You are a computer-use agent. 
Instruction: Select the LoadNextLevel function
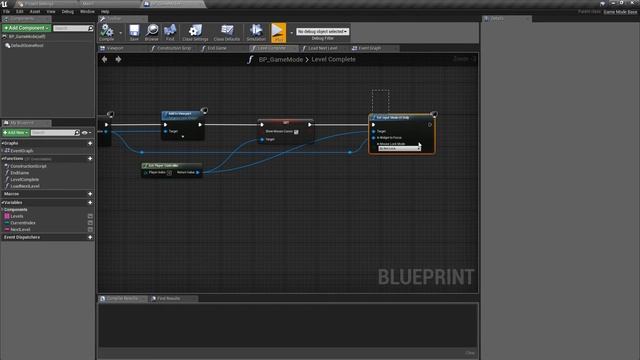pos(25,186)
